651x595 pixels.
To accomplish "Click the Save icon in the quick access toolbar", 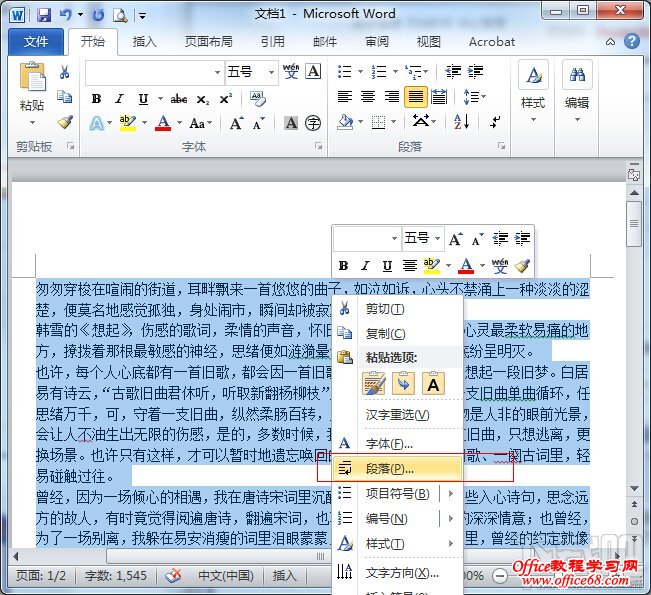I will [x=44, y=15].
